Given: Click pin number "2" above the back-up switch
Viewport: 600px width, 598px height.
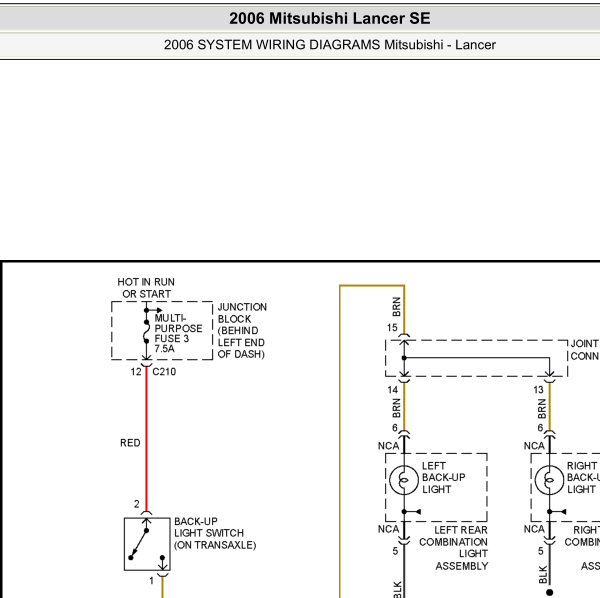Looking at the screenshot, I should (137, 504).
